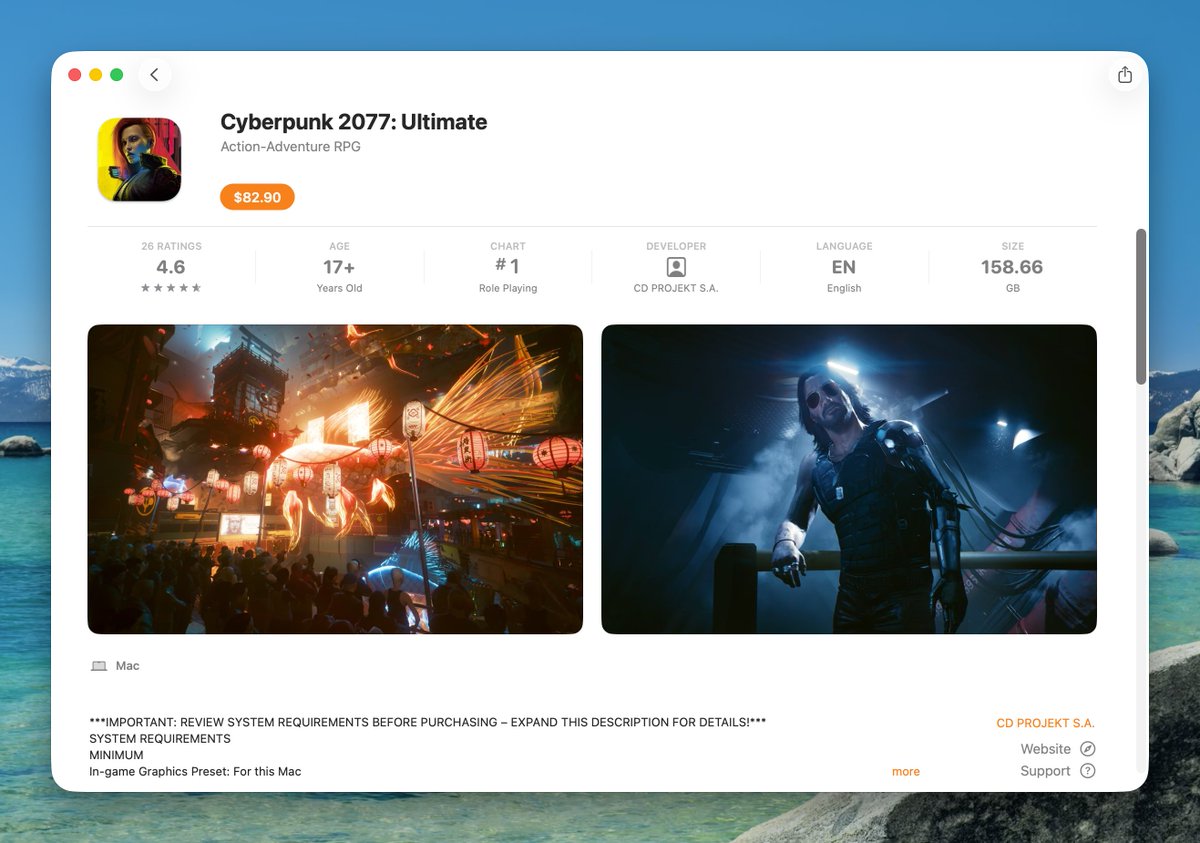Open the developer Website link
This screenshot has height=843, width=1200.
pyautogui.click(x=1045, y=749)
